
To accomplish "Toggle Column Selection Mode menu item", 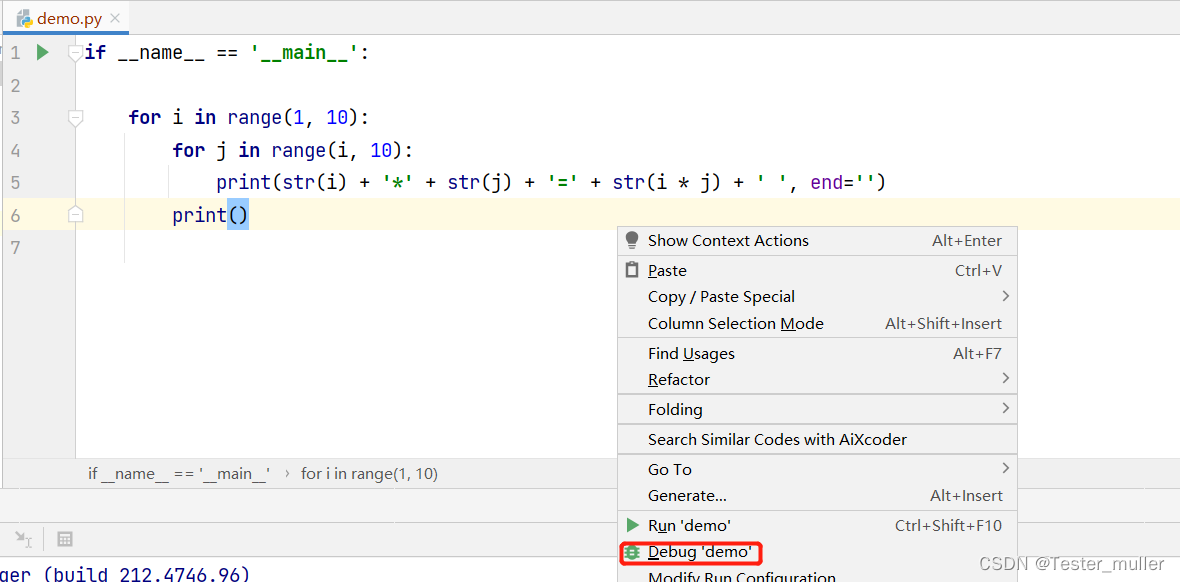I will pos(817,324).
